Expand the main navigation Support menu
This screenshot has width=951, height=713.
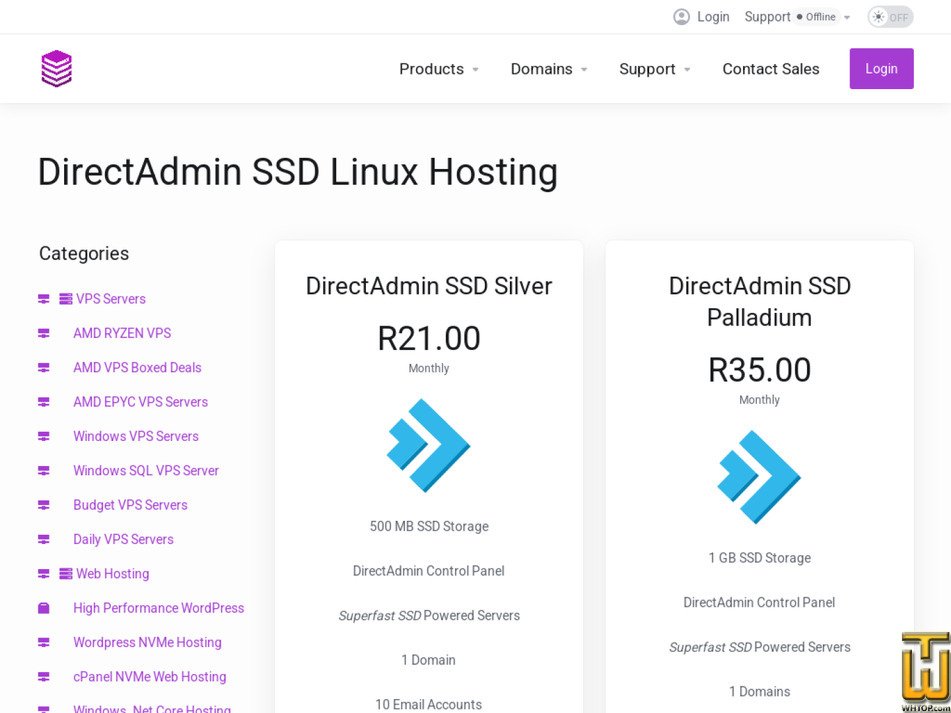tap(655, 69)
